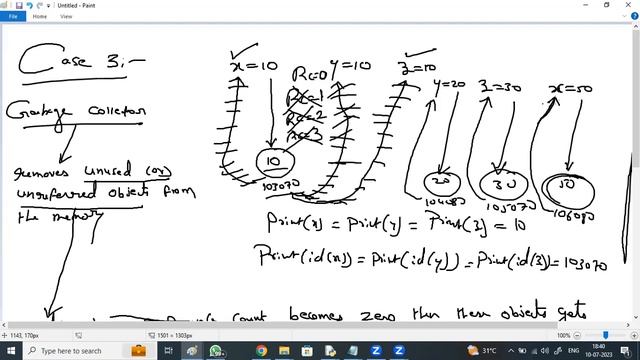The height and width of the screenshot is (360, 640).
Task: Click the Save icon in quick access toolbar
Action: pyautogui.click(x=19, y=5)
